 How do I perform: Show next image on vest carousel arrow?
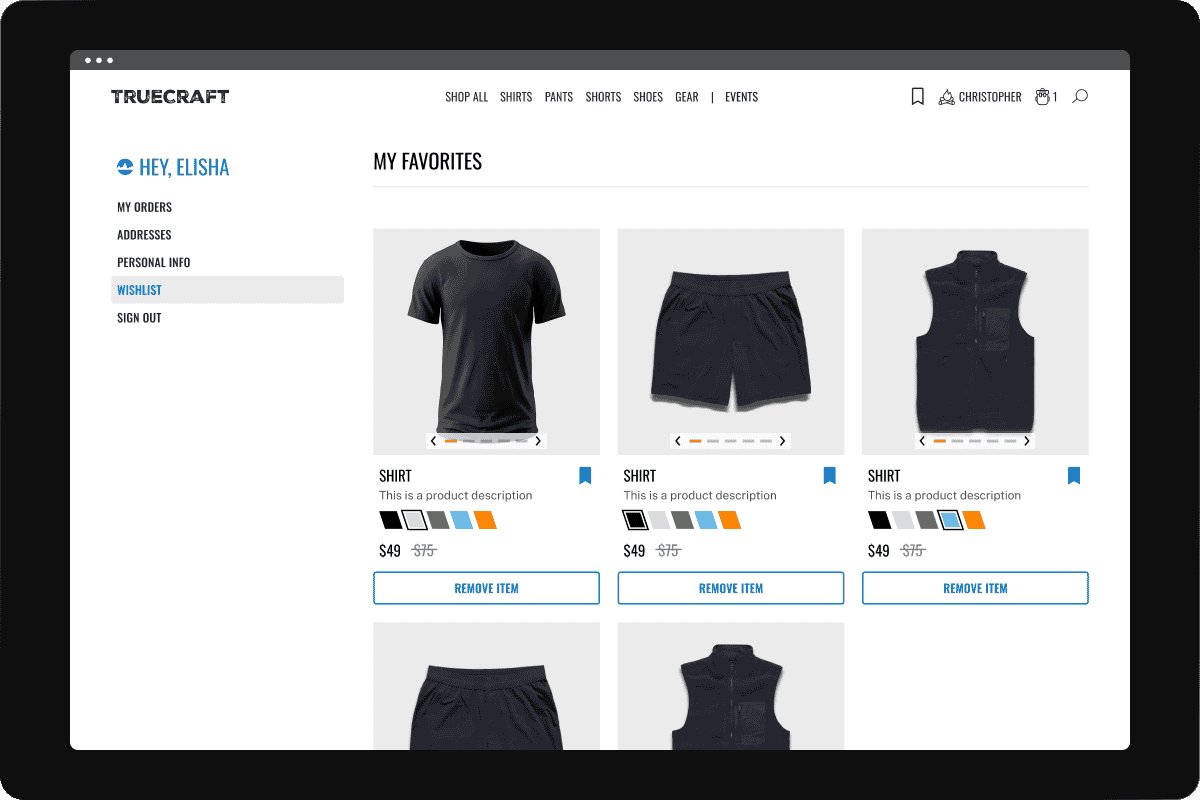pyautogui.click(x=1027, y=441)
